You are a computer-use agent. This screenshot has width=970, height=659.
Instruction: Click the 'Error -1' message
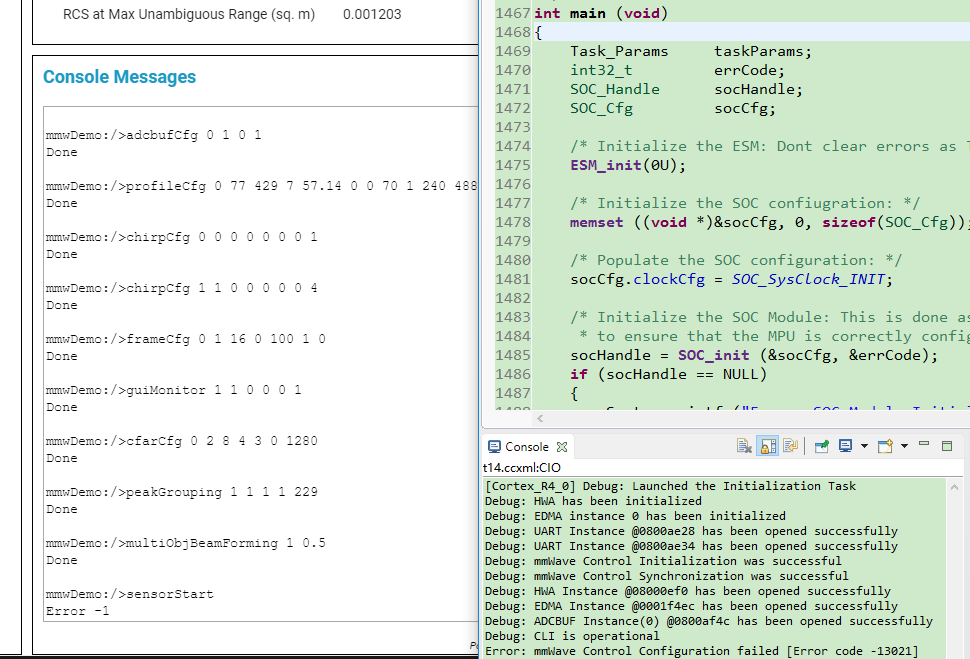coord(78,611)
